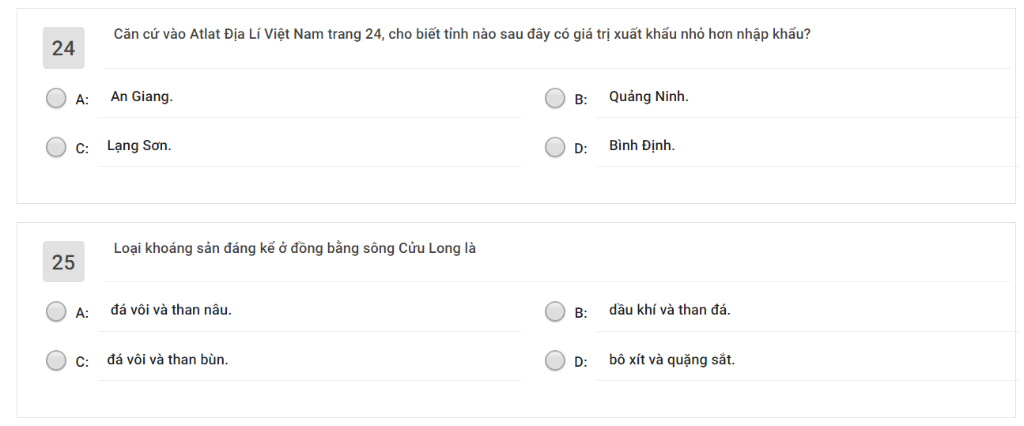
Task: Select radio button B for question 25
Action: point(555,312)
